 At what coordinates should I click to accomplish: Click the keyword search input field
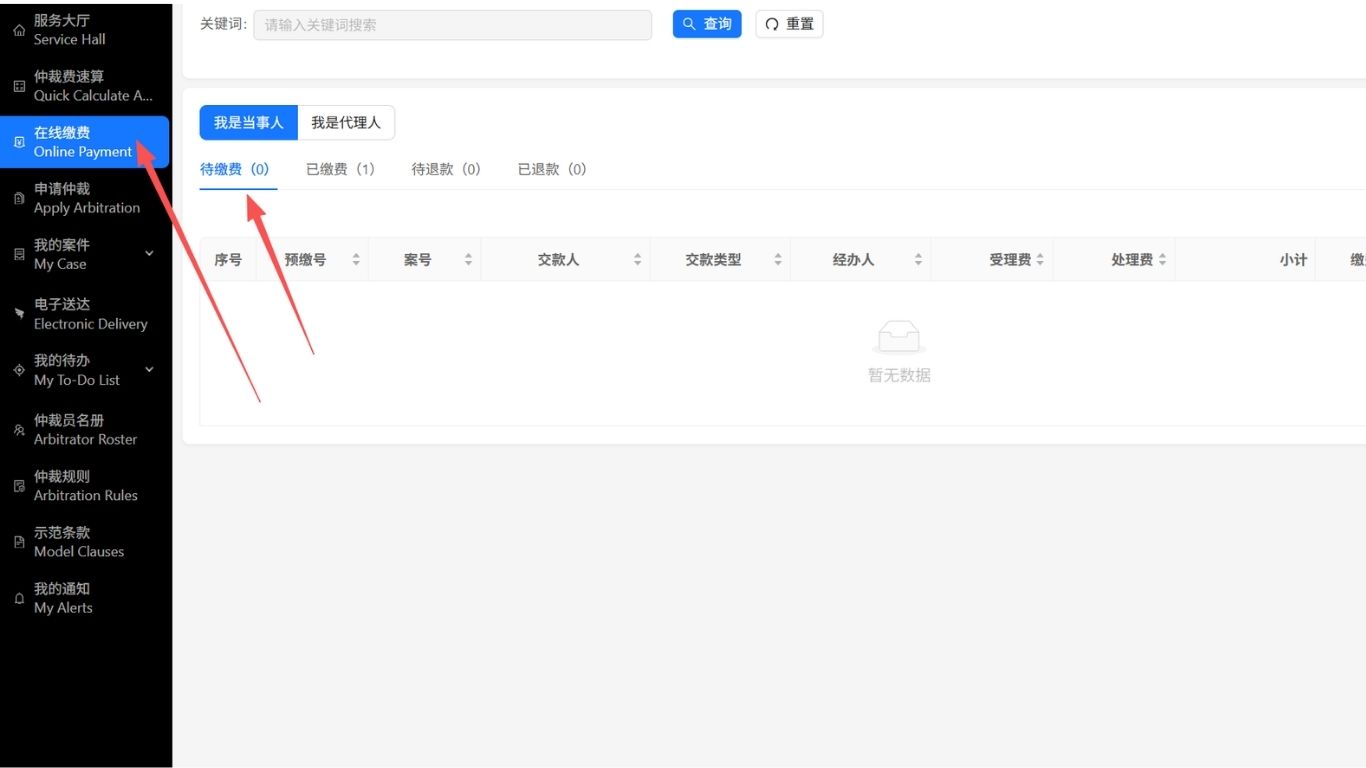tap(452, 25)
